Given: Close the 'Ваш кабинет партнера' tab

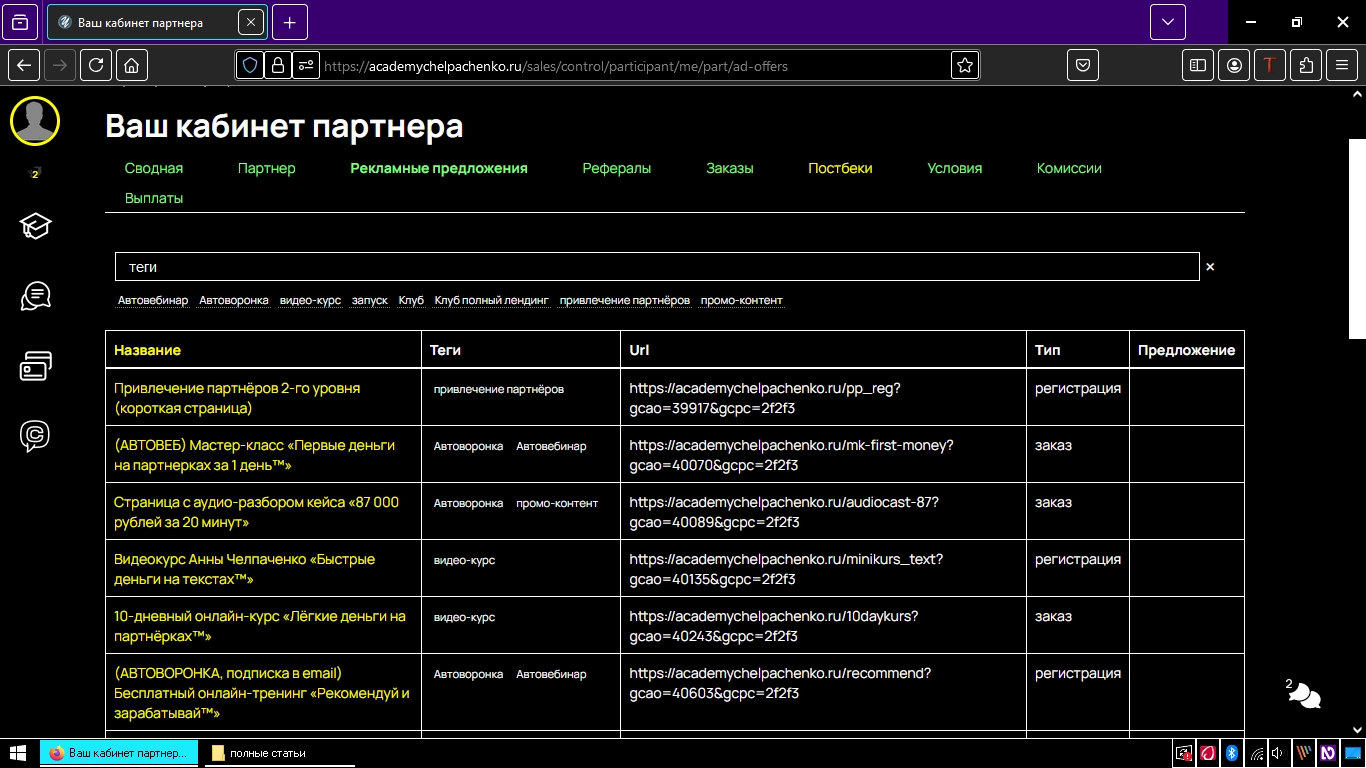Looking at the screenshot, I should [x=251, y=22].
